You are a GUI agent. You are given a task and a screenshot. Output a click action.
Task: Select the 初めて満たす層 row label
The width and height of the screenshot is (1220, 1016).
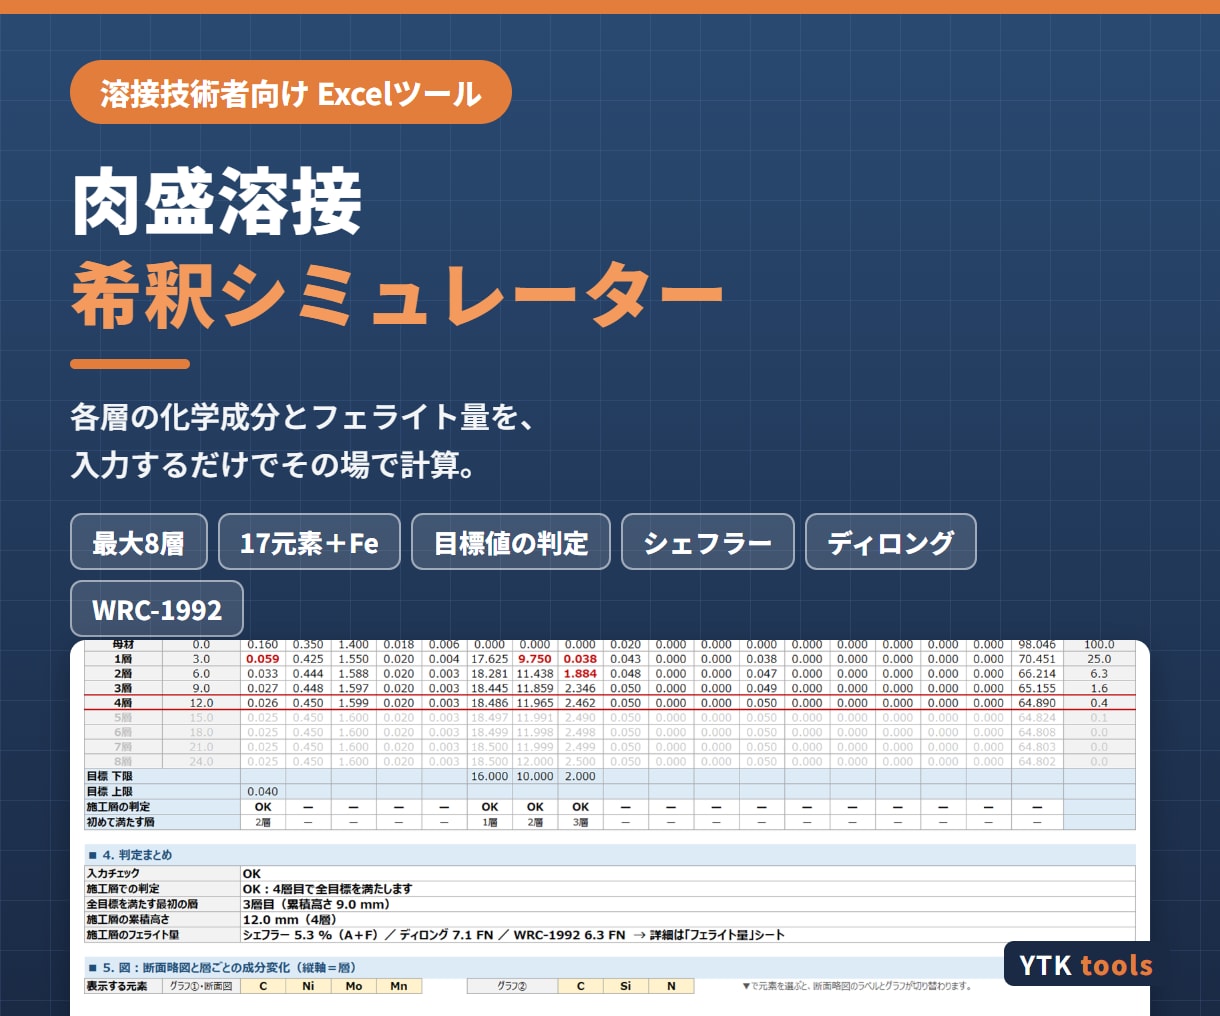pyautogui.click(x=163, y=822)
